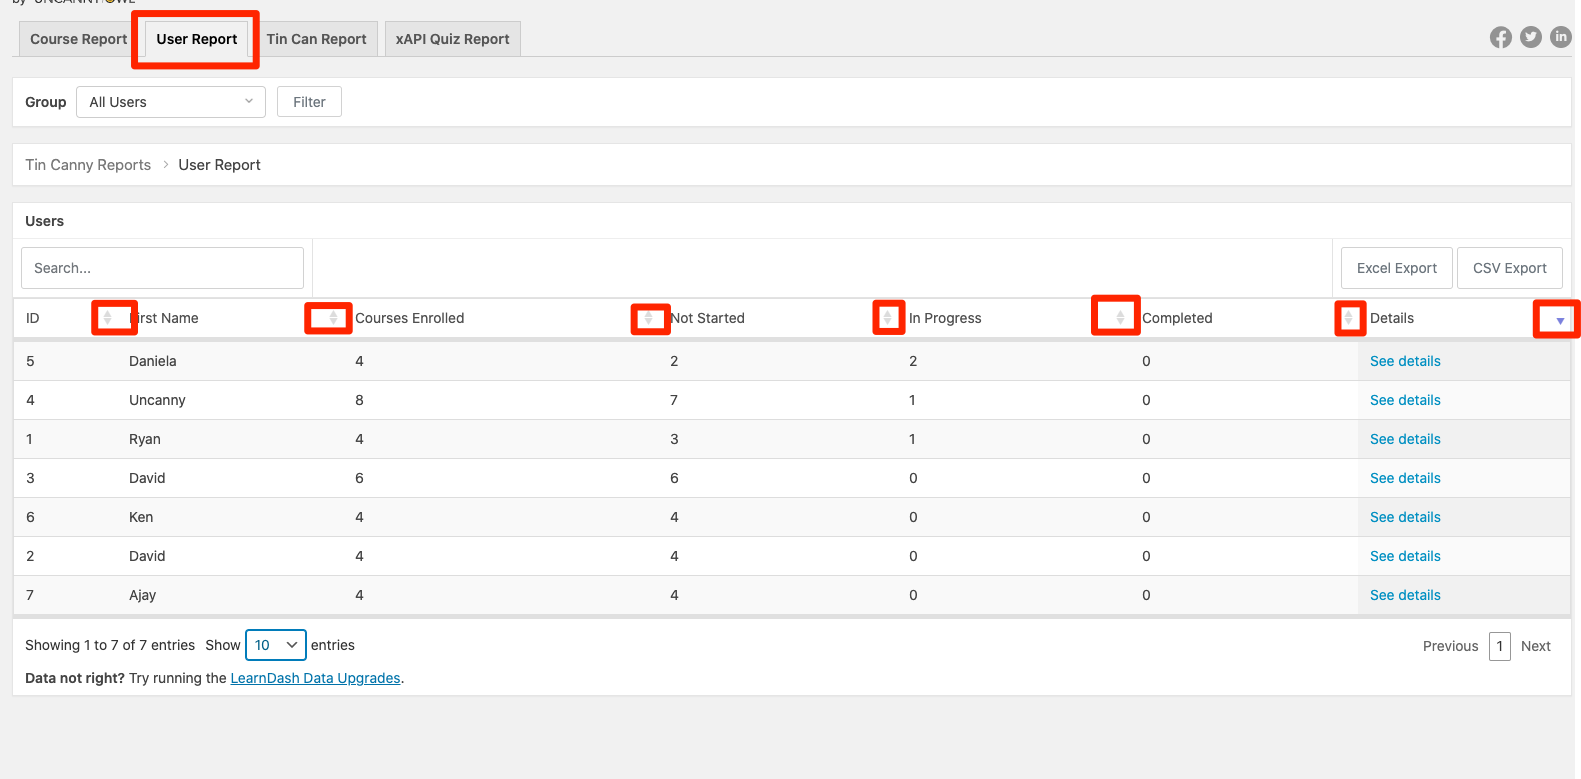Focus the Users search field
1581x779 pixels.
click(162, 268)
